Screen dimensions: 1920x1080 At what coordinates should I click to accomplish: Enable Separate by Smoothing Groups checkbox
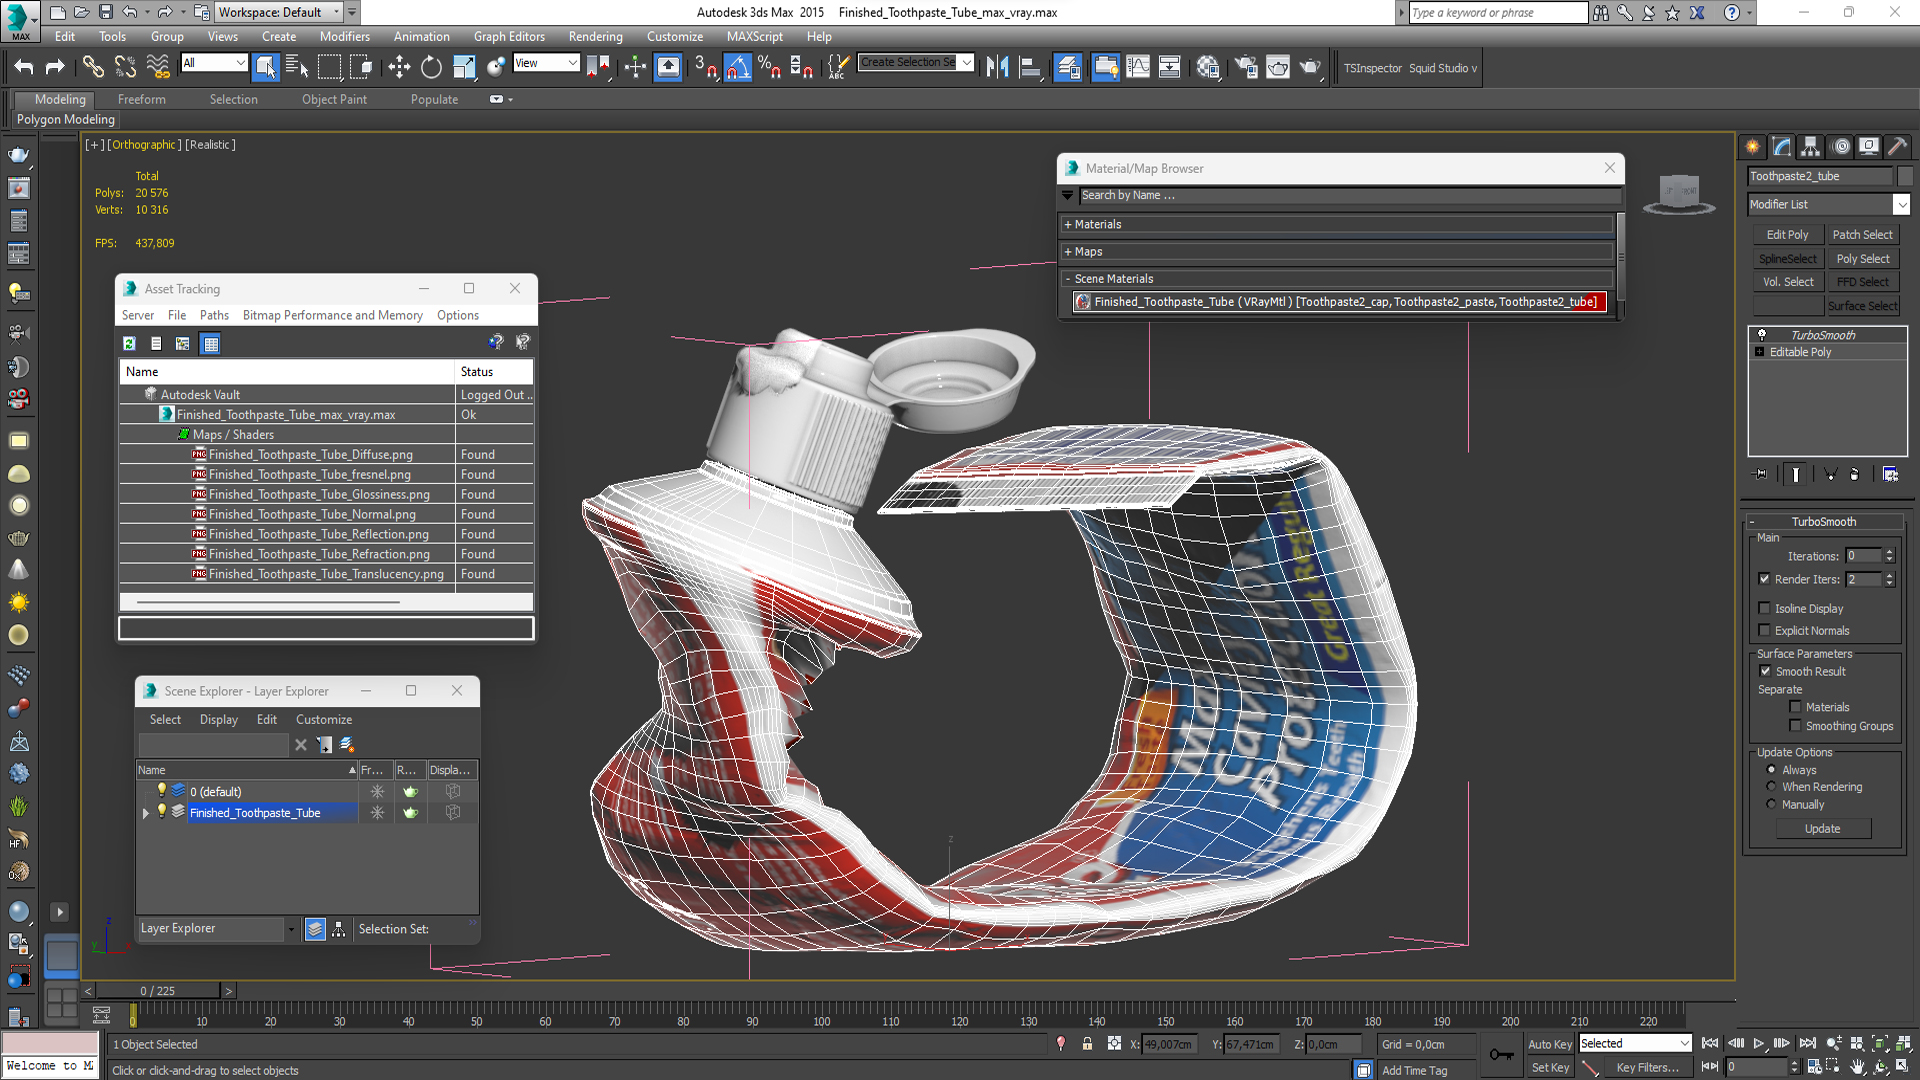[1795, 726]
